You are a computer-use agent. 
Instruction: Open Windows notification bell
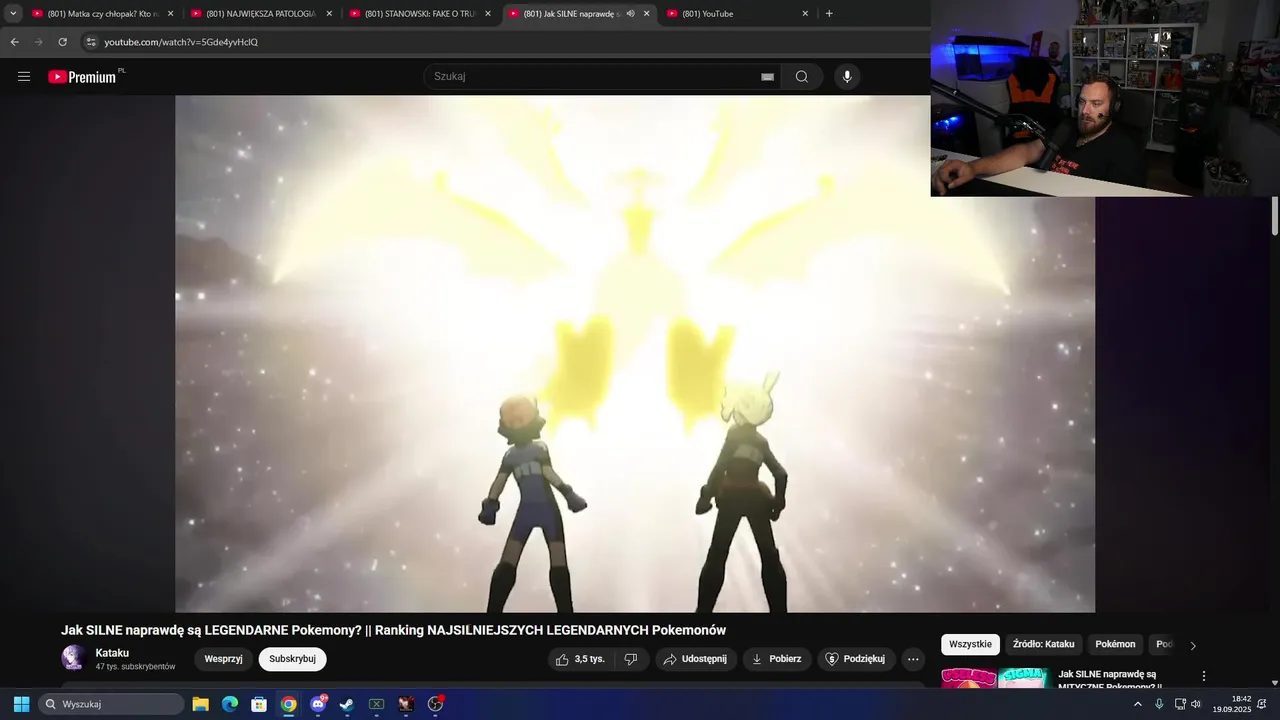tap(1262, 704)
